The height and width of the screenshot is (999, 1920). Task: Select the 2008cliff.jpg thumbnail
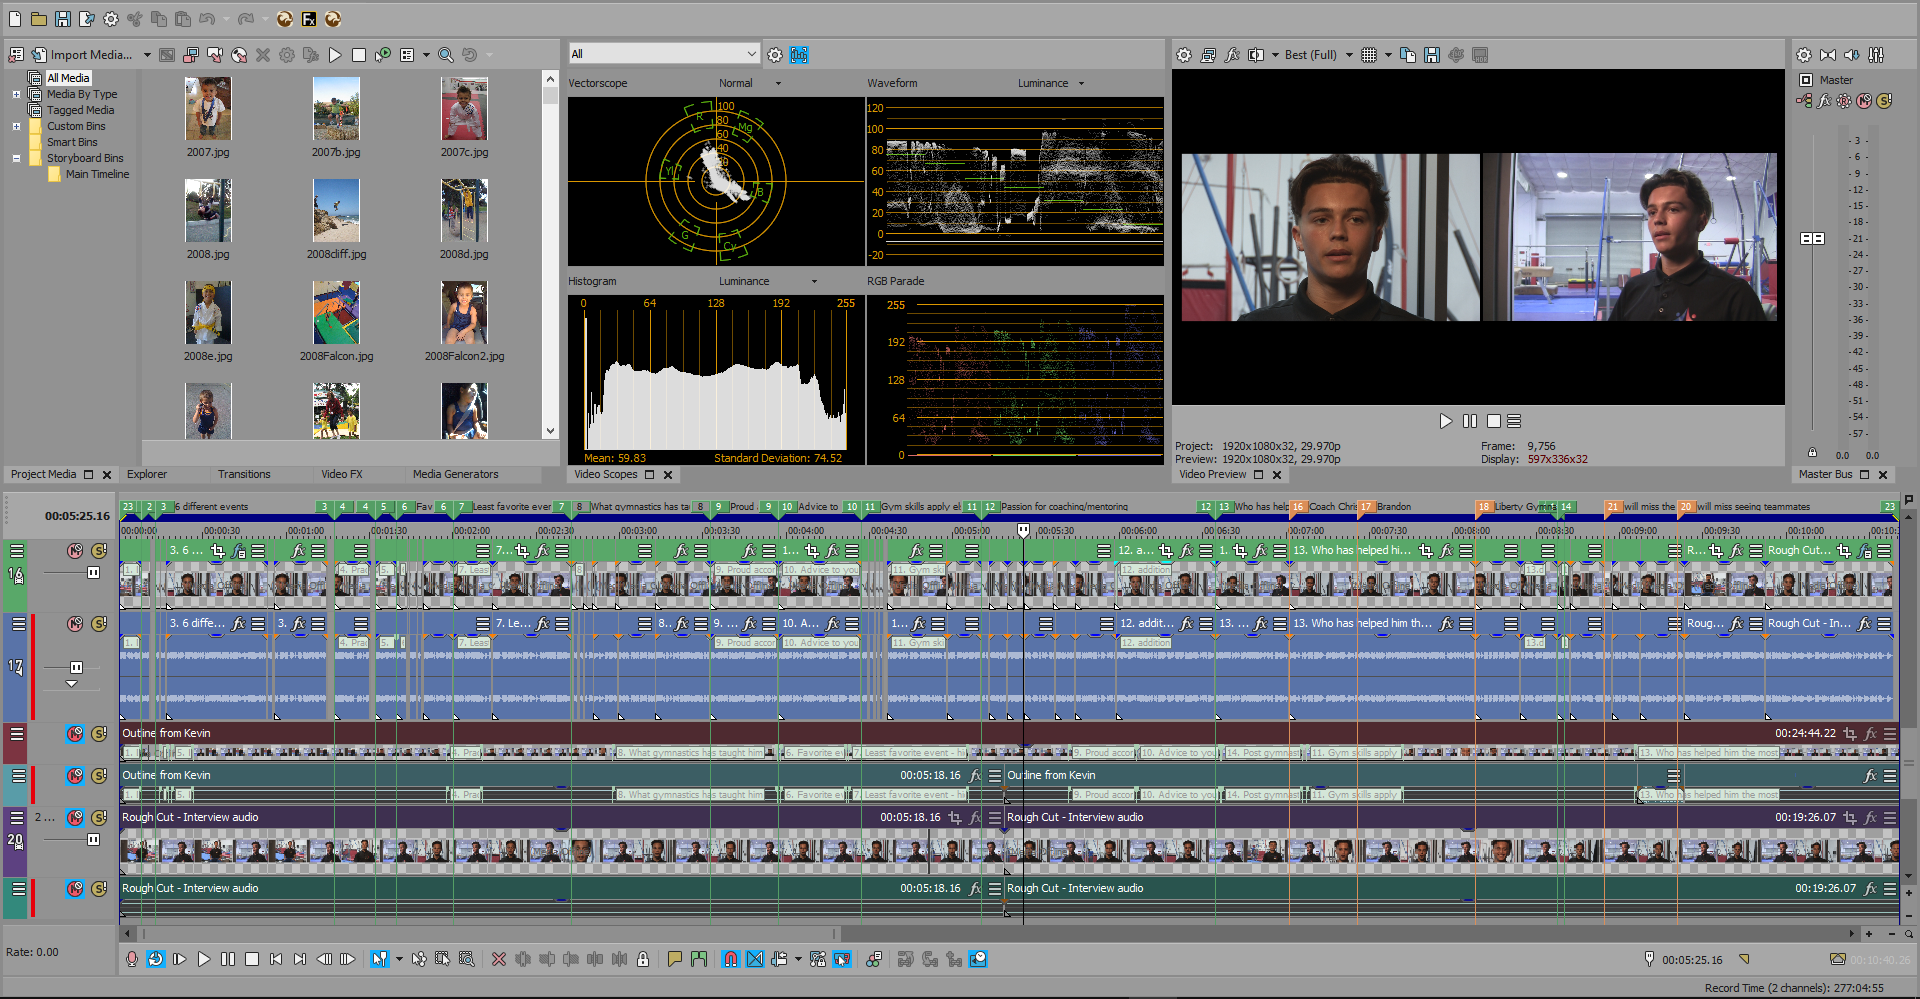pyautogui.click(x=336, y=211)
